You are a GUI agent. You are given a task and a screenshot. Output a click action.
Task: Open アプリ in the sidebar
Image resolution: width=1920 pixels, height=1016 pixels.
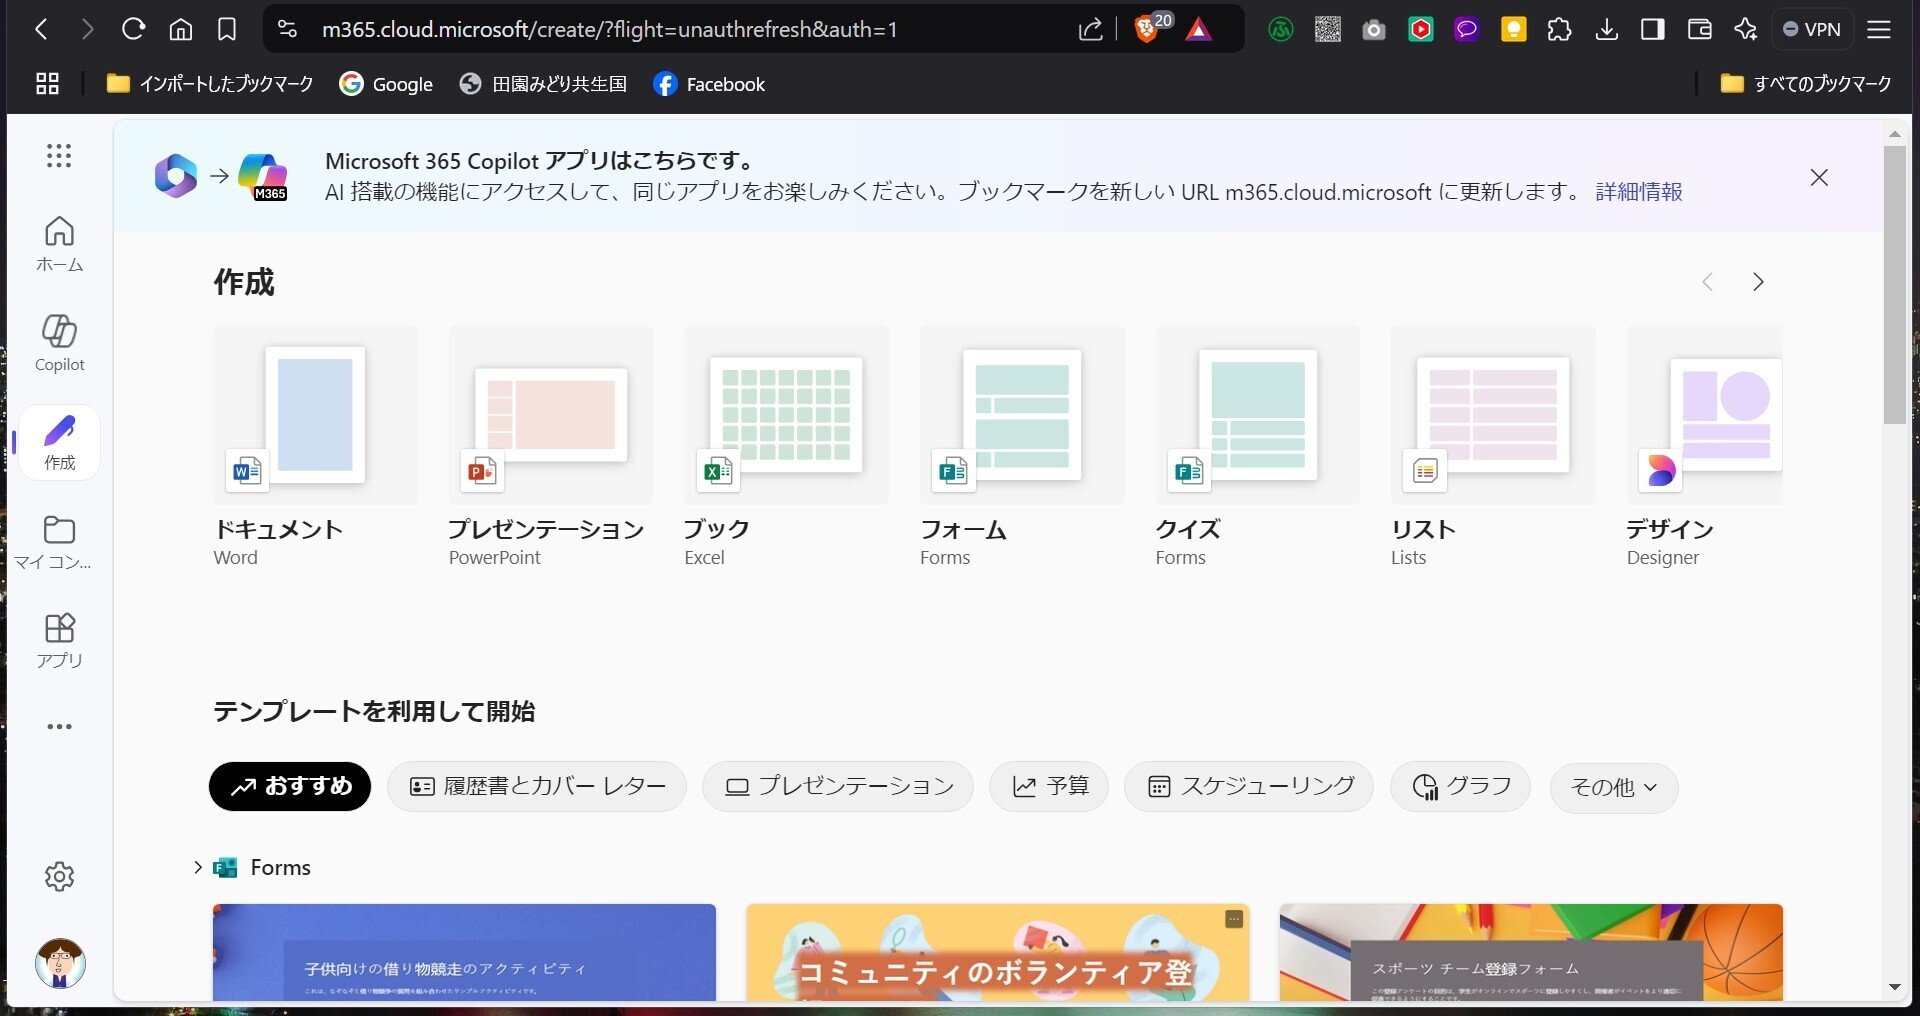[59, 641]
